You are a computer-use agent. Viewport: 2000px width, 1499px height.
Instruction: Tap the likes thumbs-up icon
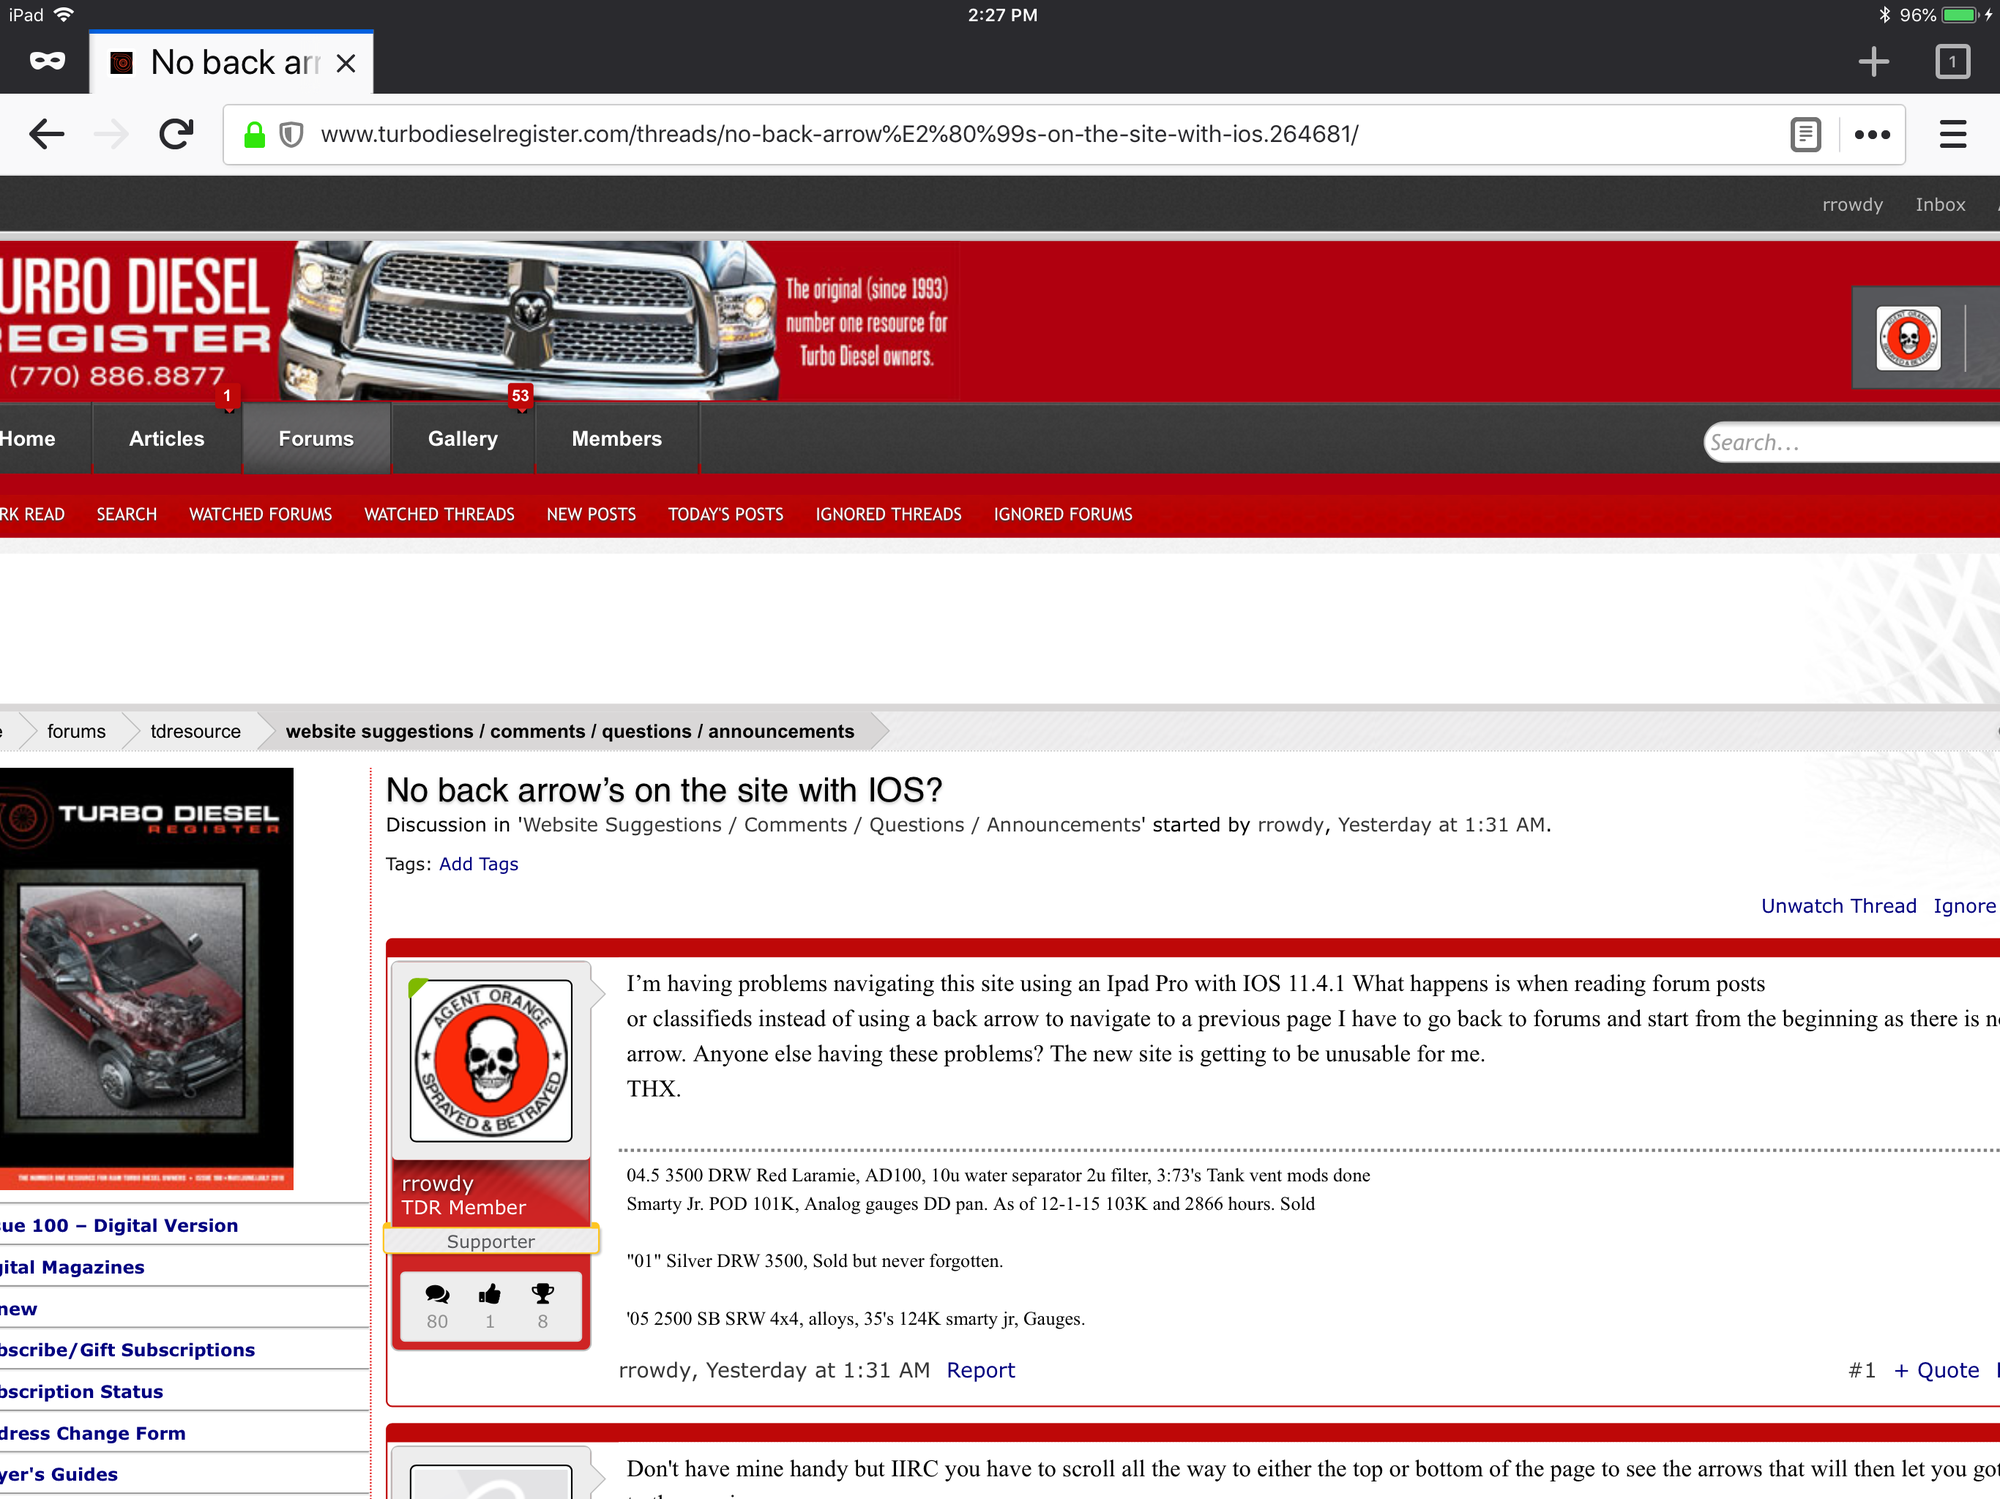490,1294
